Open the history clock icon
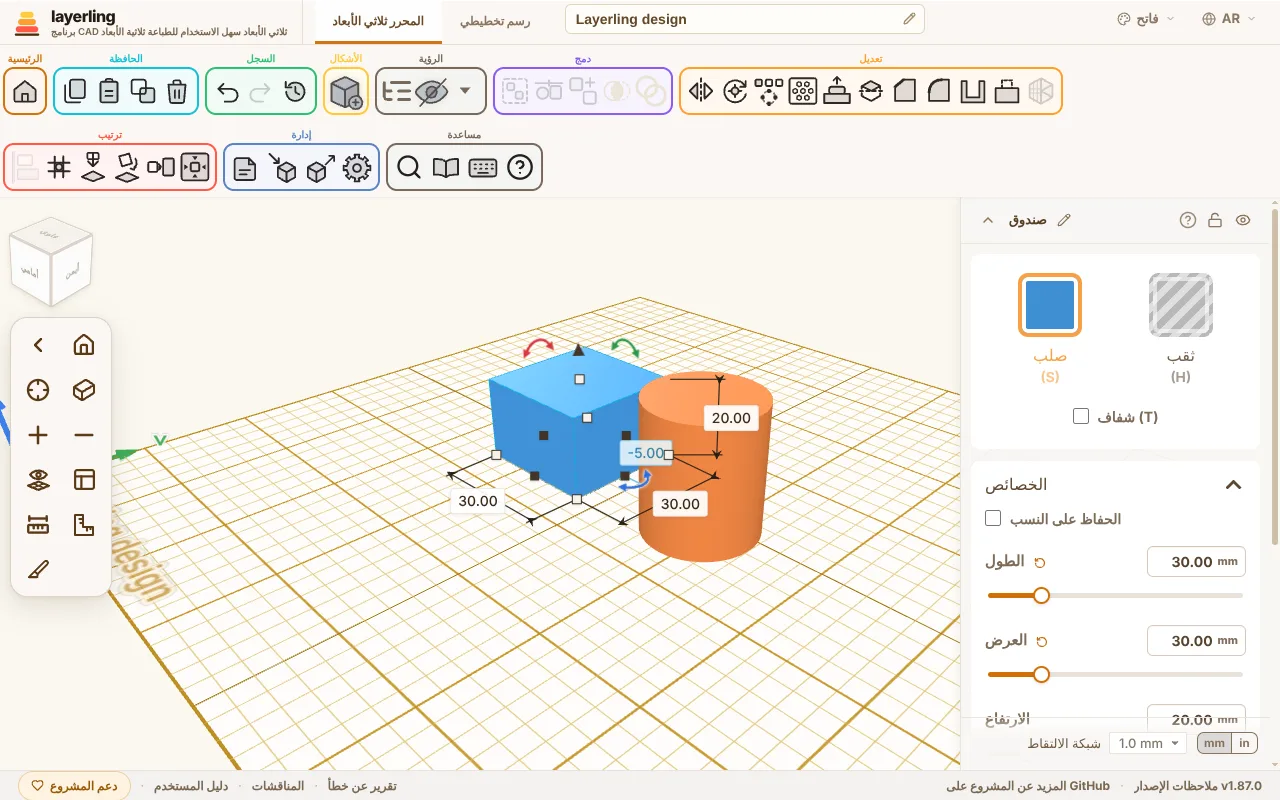Image resolution: width=1280 pixels, height=800 pixels. [294, 92]
